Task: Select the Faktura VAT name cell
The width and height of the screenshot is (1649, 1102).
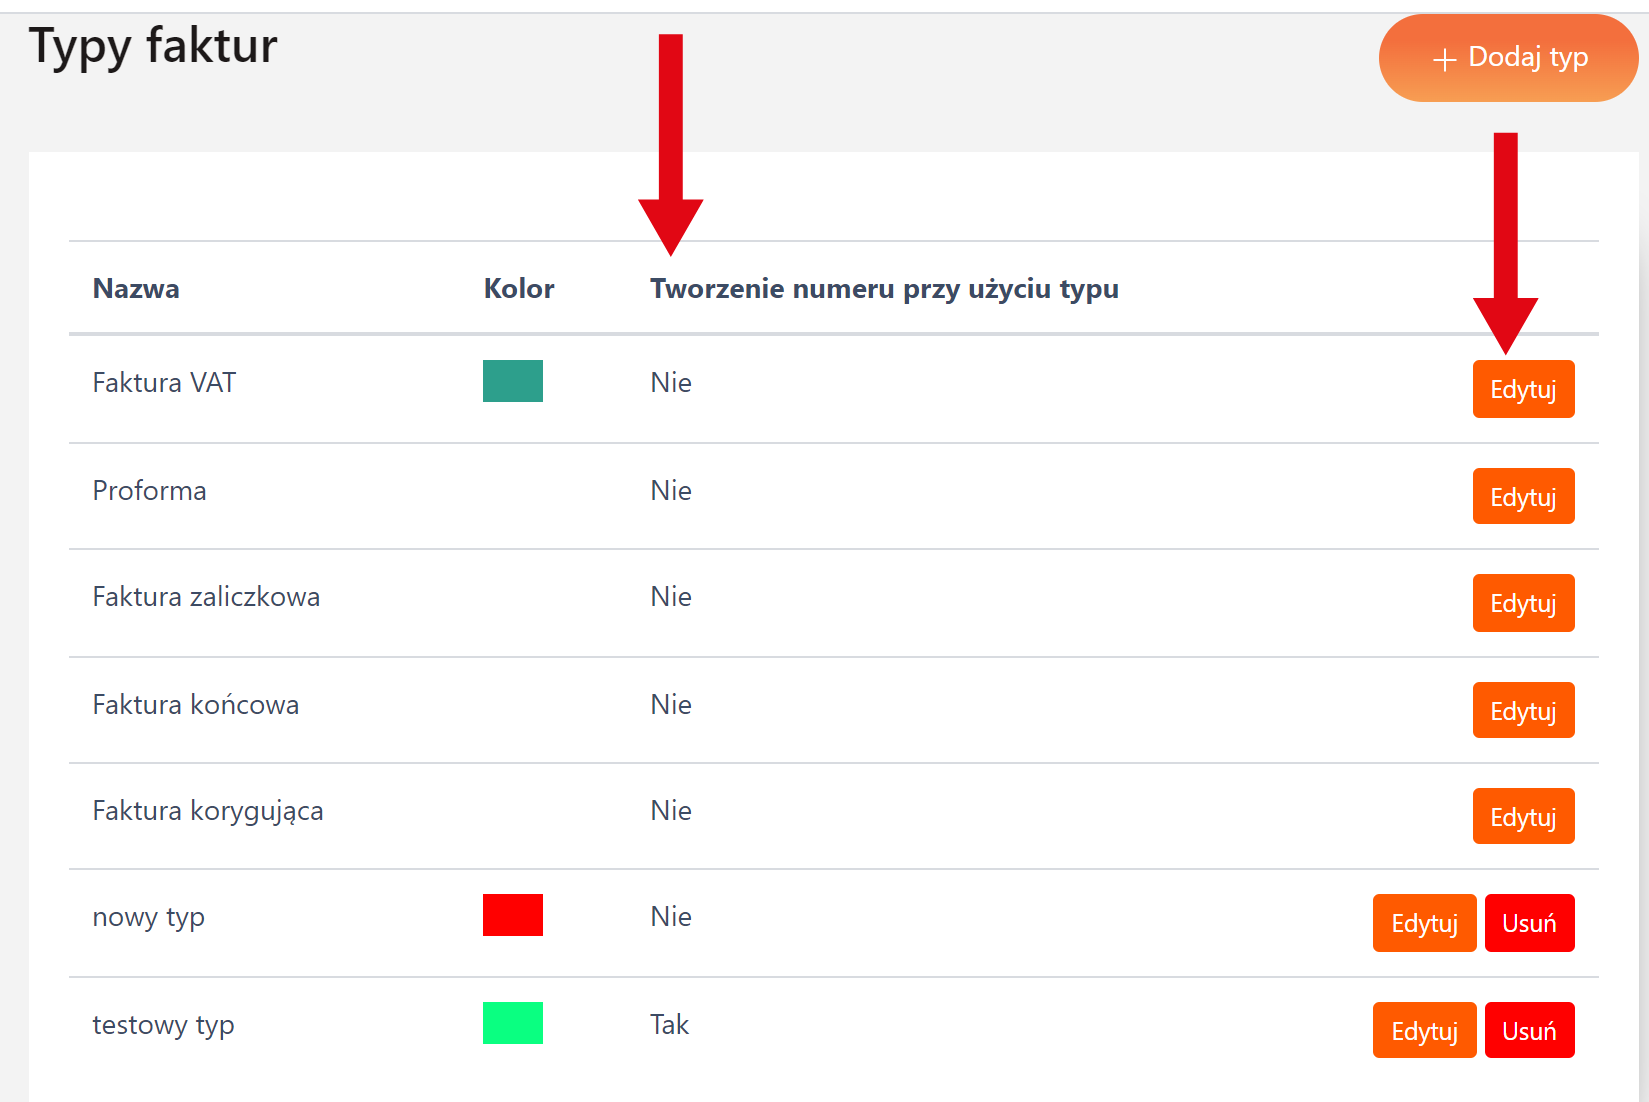Action: 164,383
